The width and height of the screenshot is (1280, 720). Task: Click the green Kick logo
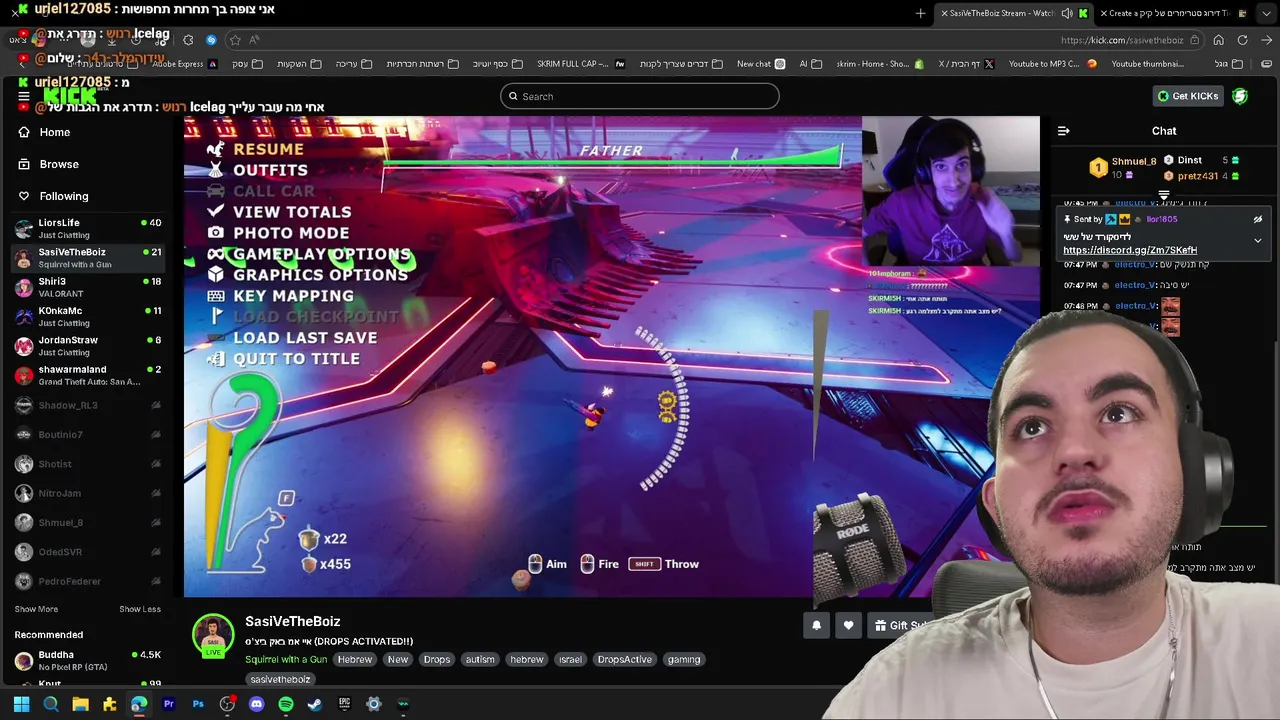[70, 96]
